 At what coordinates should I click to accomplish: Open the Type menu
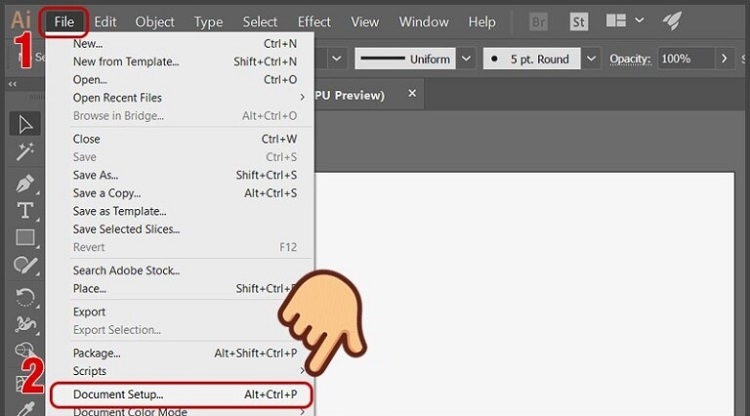(x=208, y=22)
